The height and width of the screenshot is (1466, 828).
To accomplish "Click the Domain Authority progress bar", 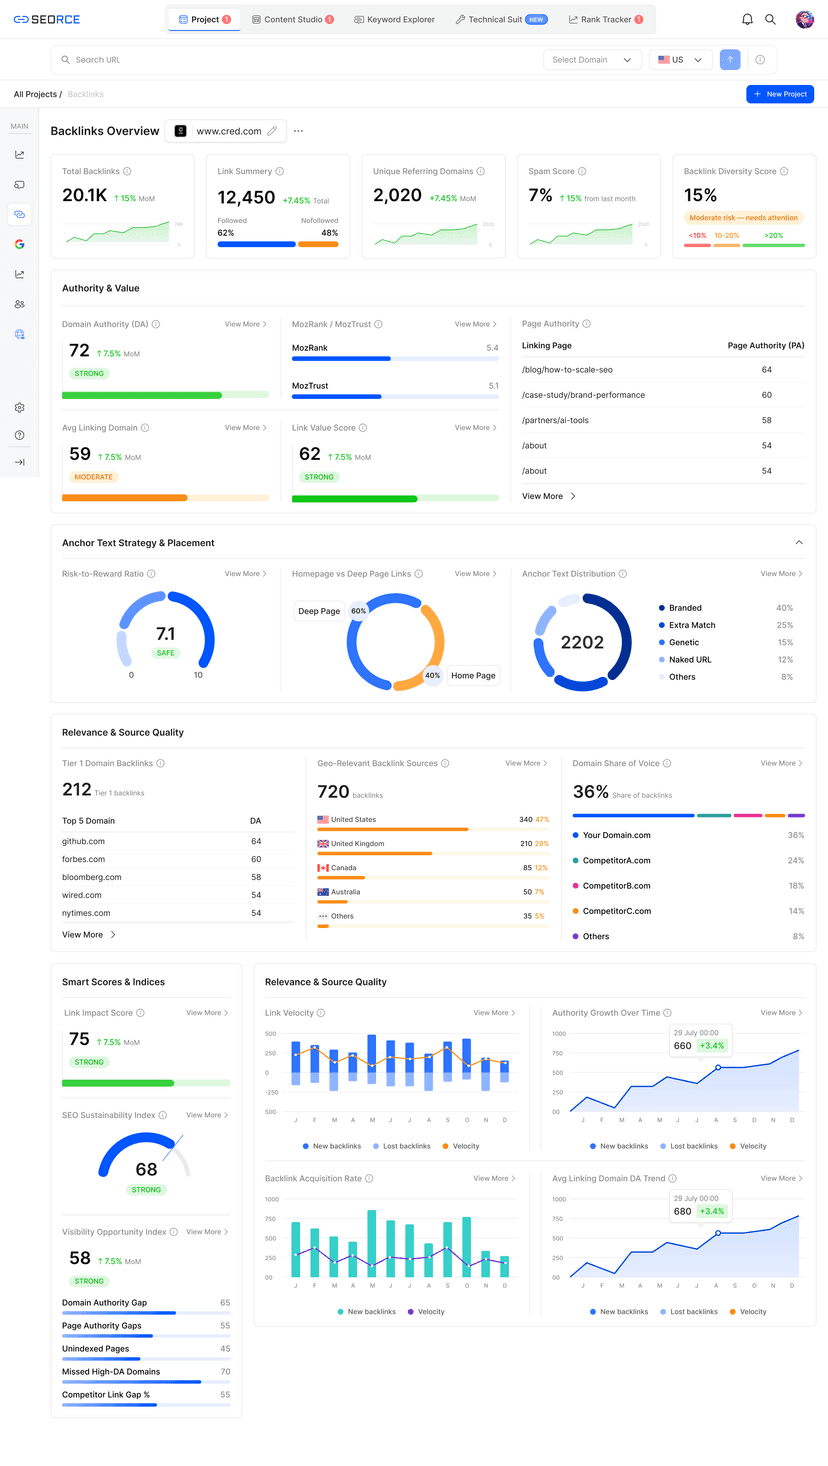I will point(165,394).
